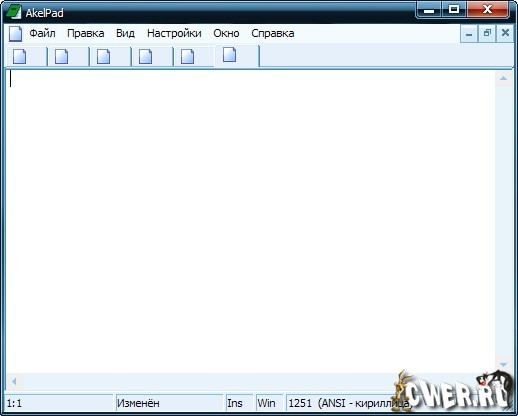Image resolution: width=518 pixels, height=416 pixels.
Task: Click inside the empty text editing area
Action: click(250, 222)
